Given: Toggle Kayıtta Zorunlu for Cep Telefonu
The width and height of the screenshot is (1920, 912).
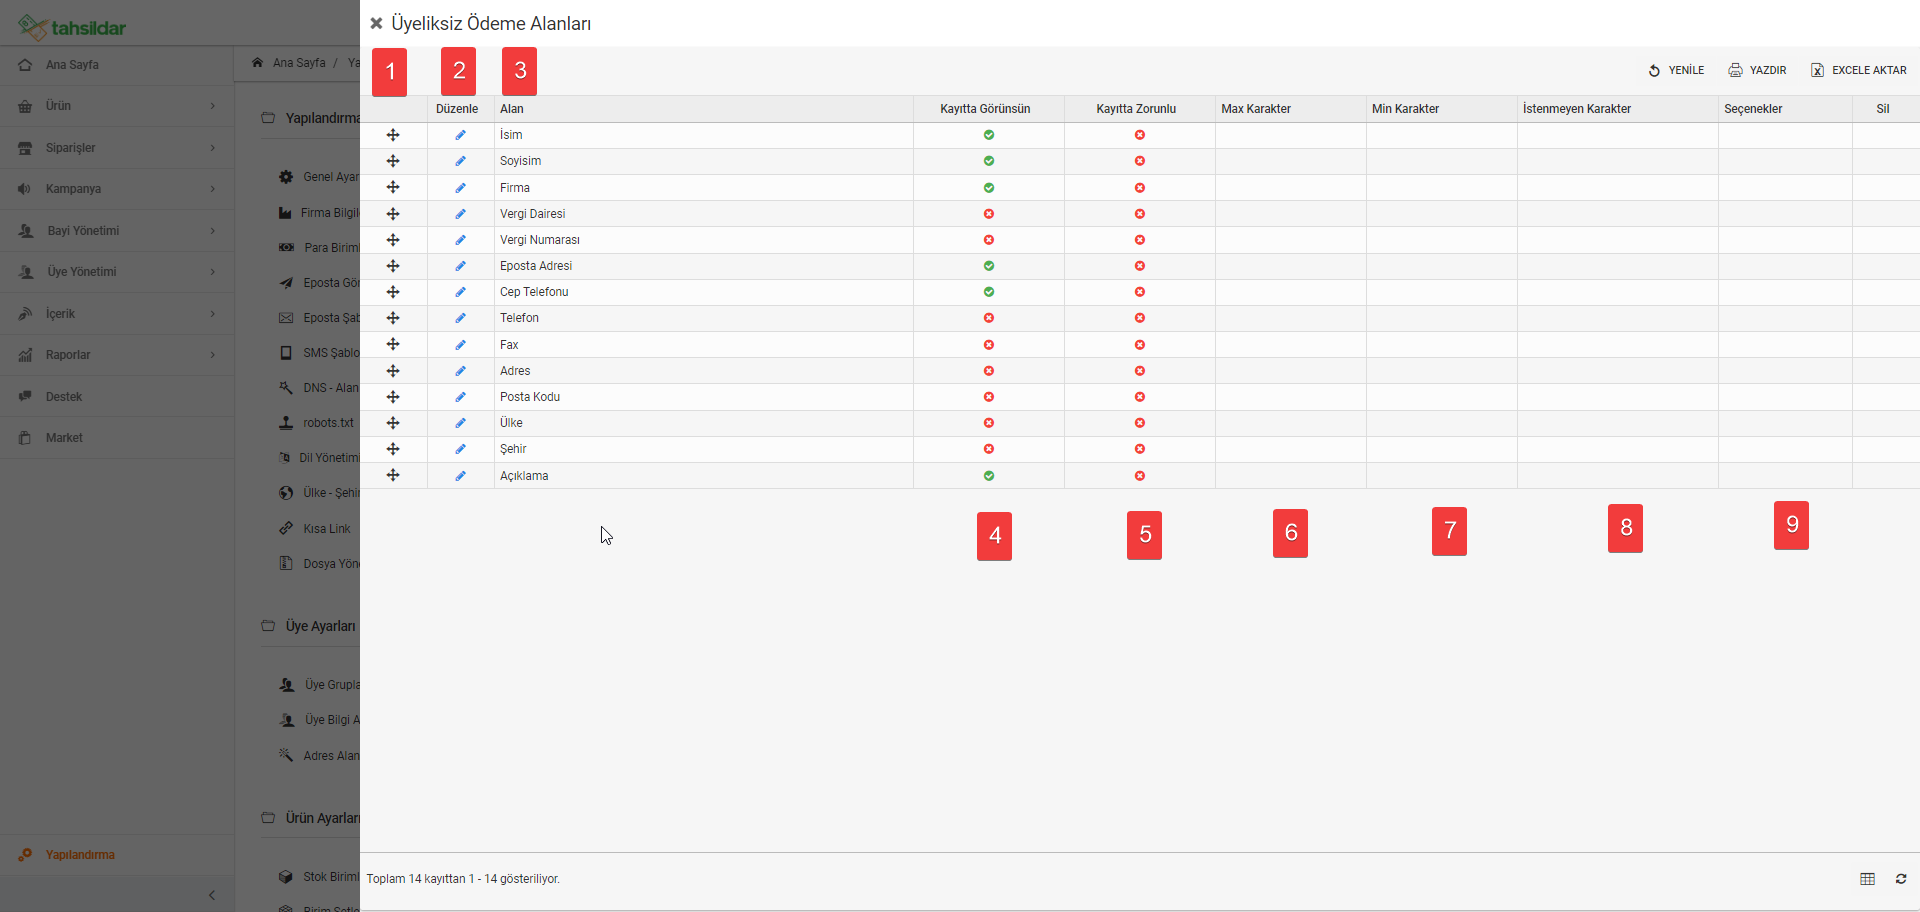Looking at the screenshot, I should (1140, 292).
